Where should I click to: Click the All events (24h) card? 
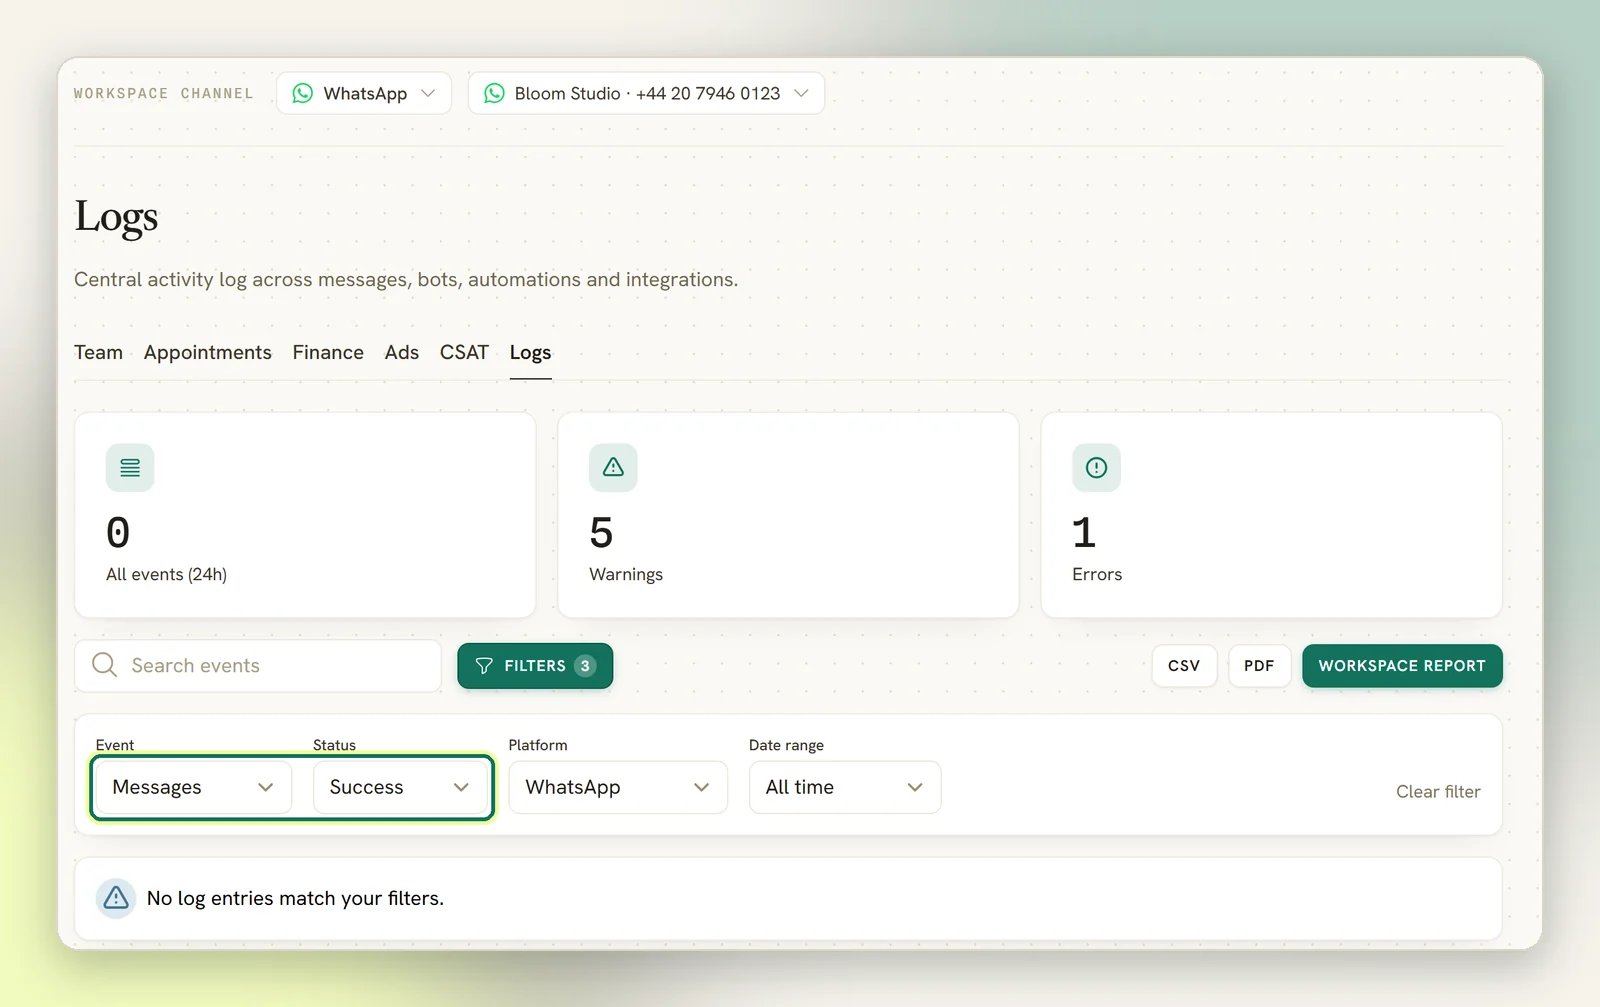[x=305, y=515]
